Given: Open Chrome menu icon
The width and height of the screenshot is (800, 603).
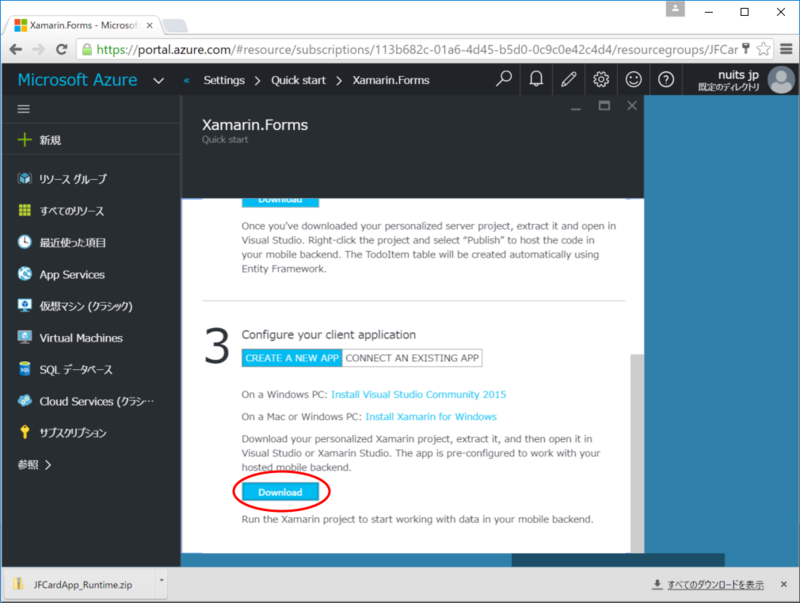Looking at the screenshot, I should [786, 49].
